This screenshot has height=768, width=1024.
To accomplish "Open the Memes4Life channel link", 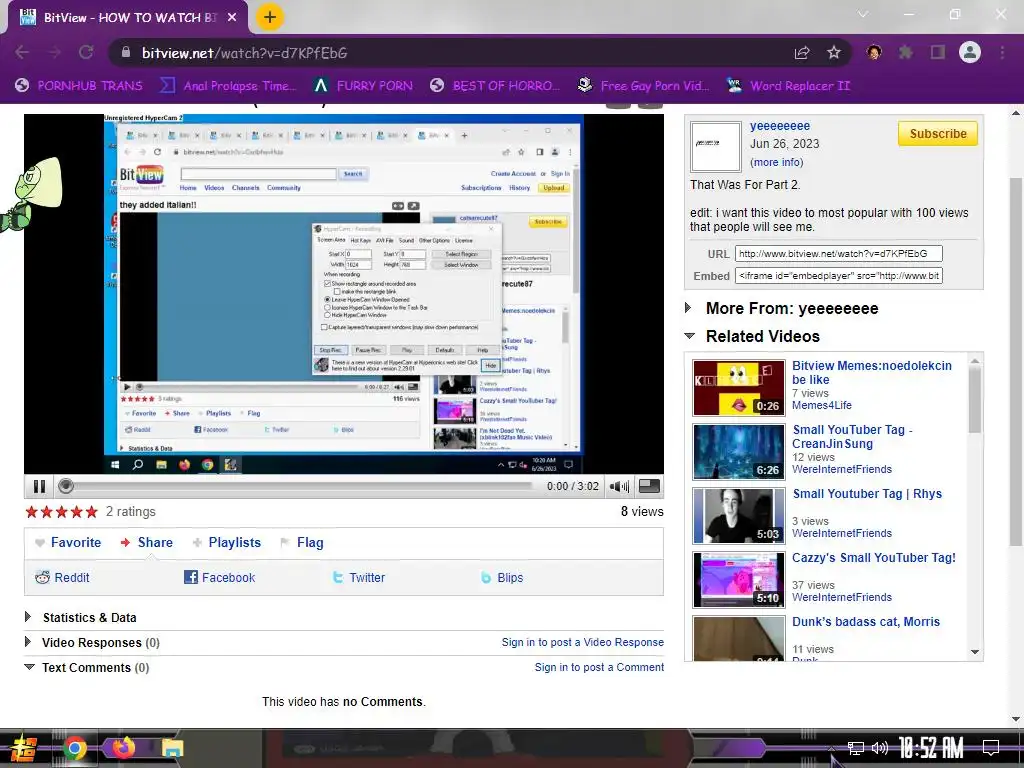I will tap(822, 405).
